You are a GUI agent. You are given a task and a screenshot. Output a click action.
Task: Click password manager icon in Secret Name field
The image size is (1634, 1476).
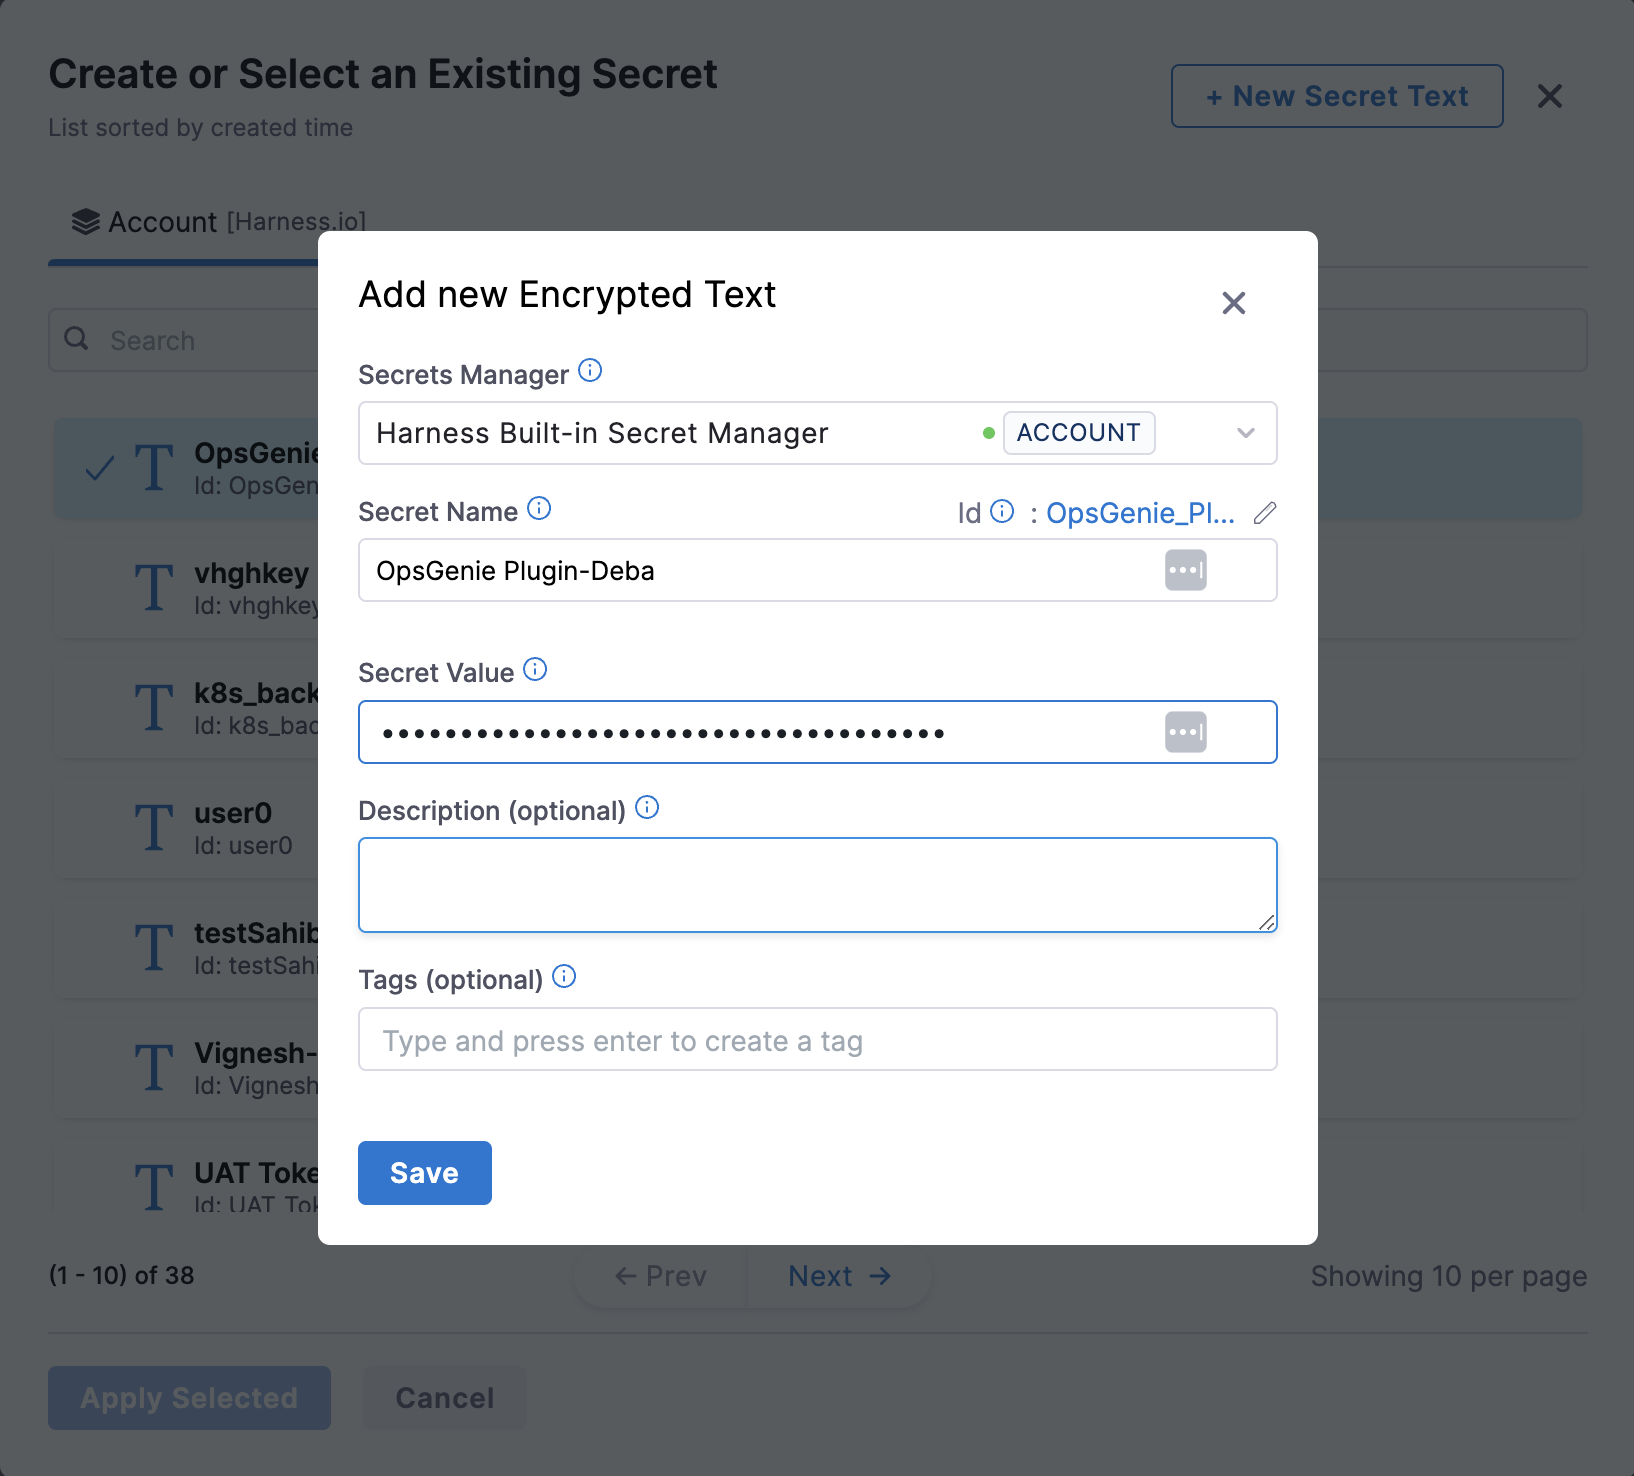tap(1185, 570)
